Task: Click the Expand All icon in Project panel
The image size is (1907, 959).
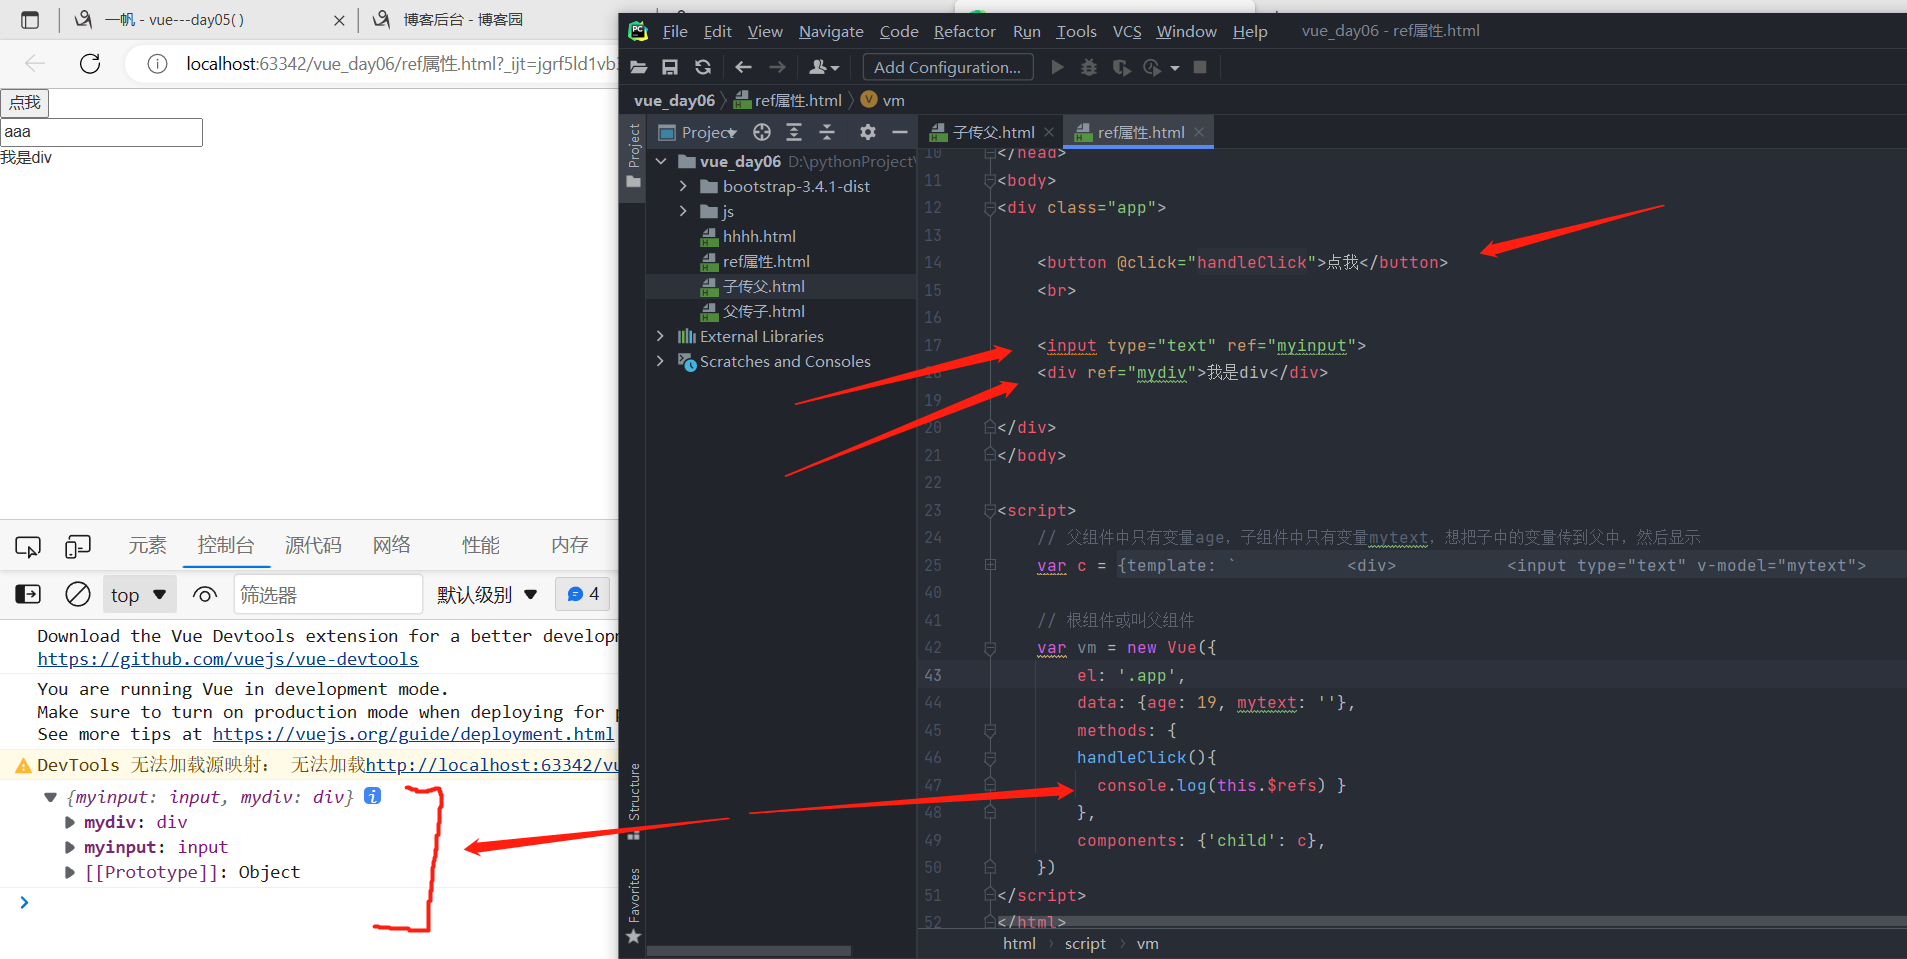Action: [x=794, y=132]
